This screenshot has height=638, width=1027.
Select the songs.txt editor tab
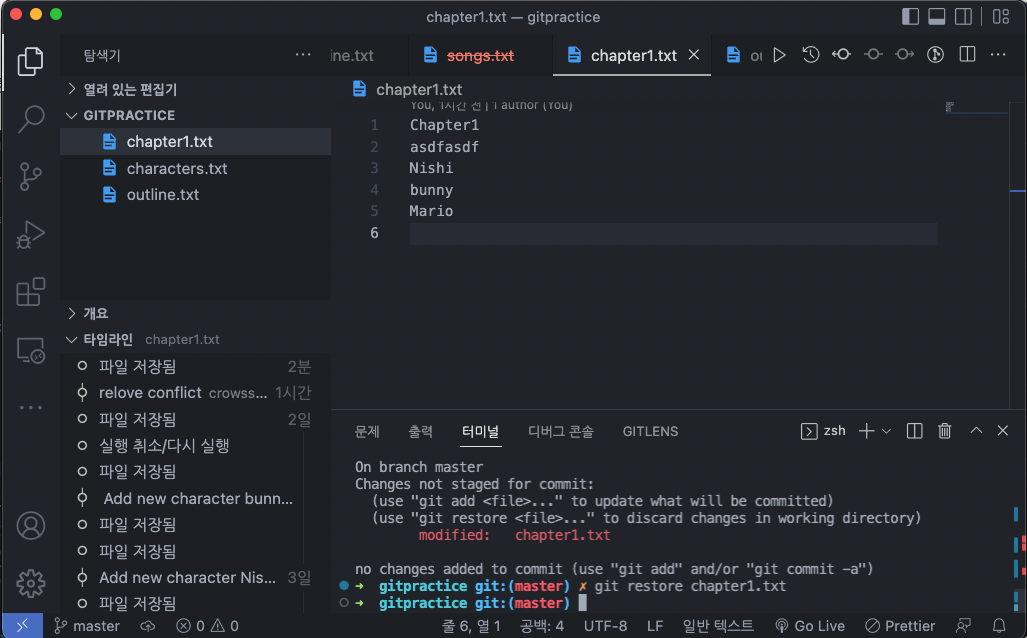click(480, 56)
